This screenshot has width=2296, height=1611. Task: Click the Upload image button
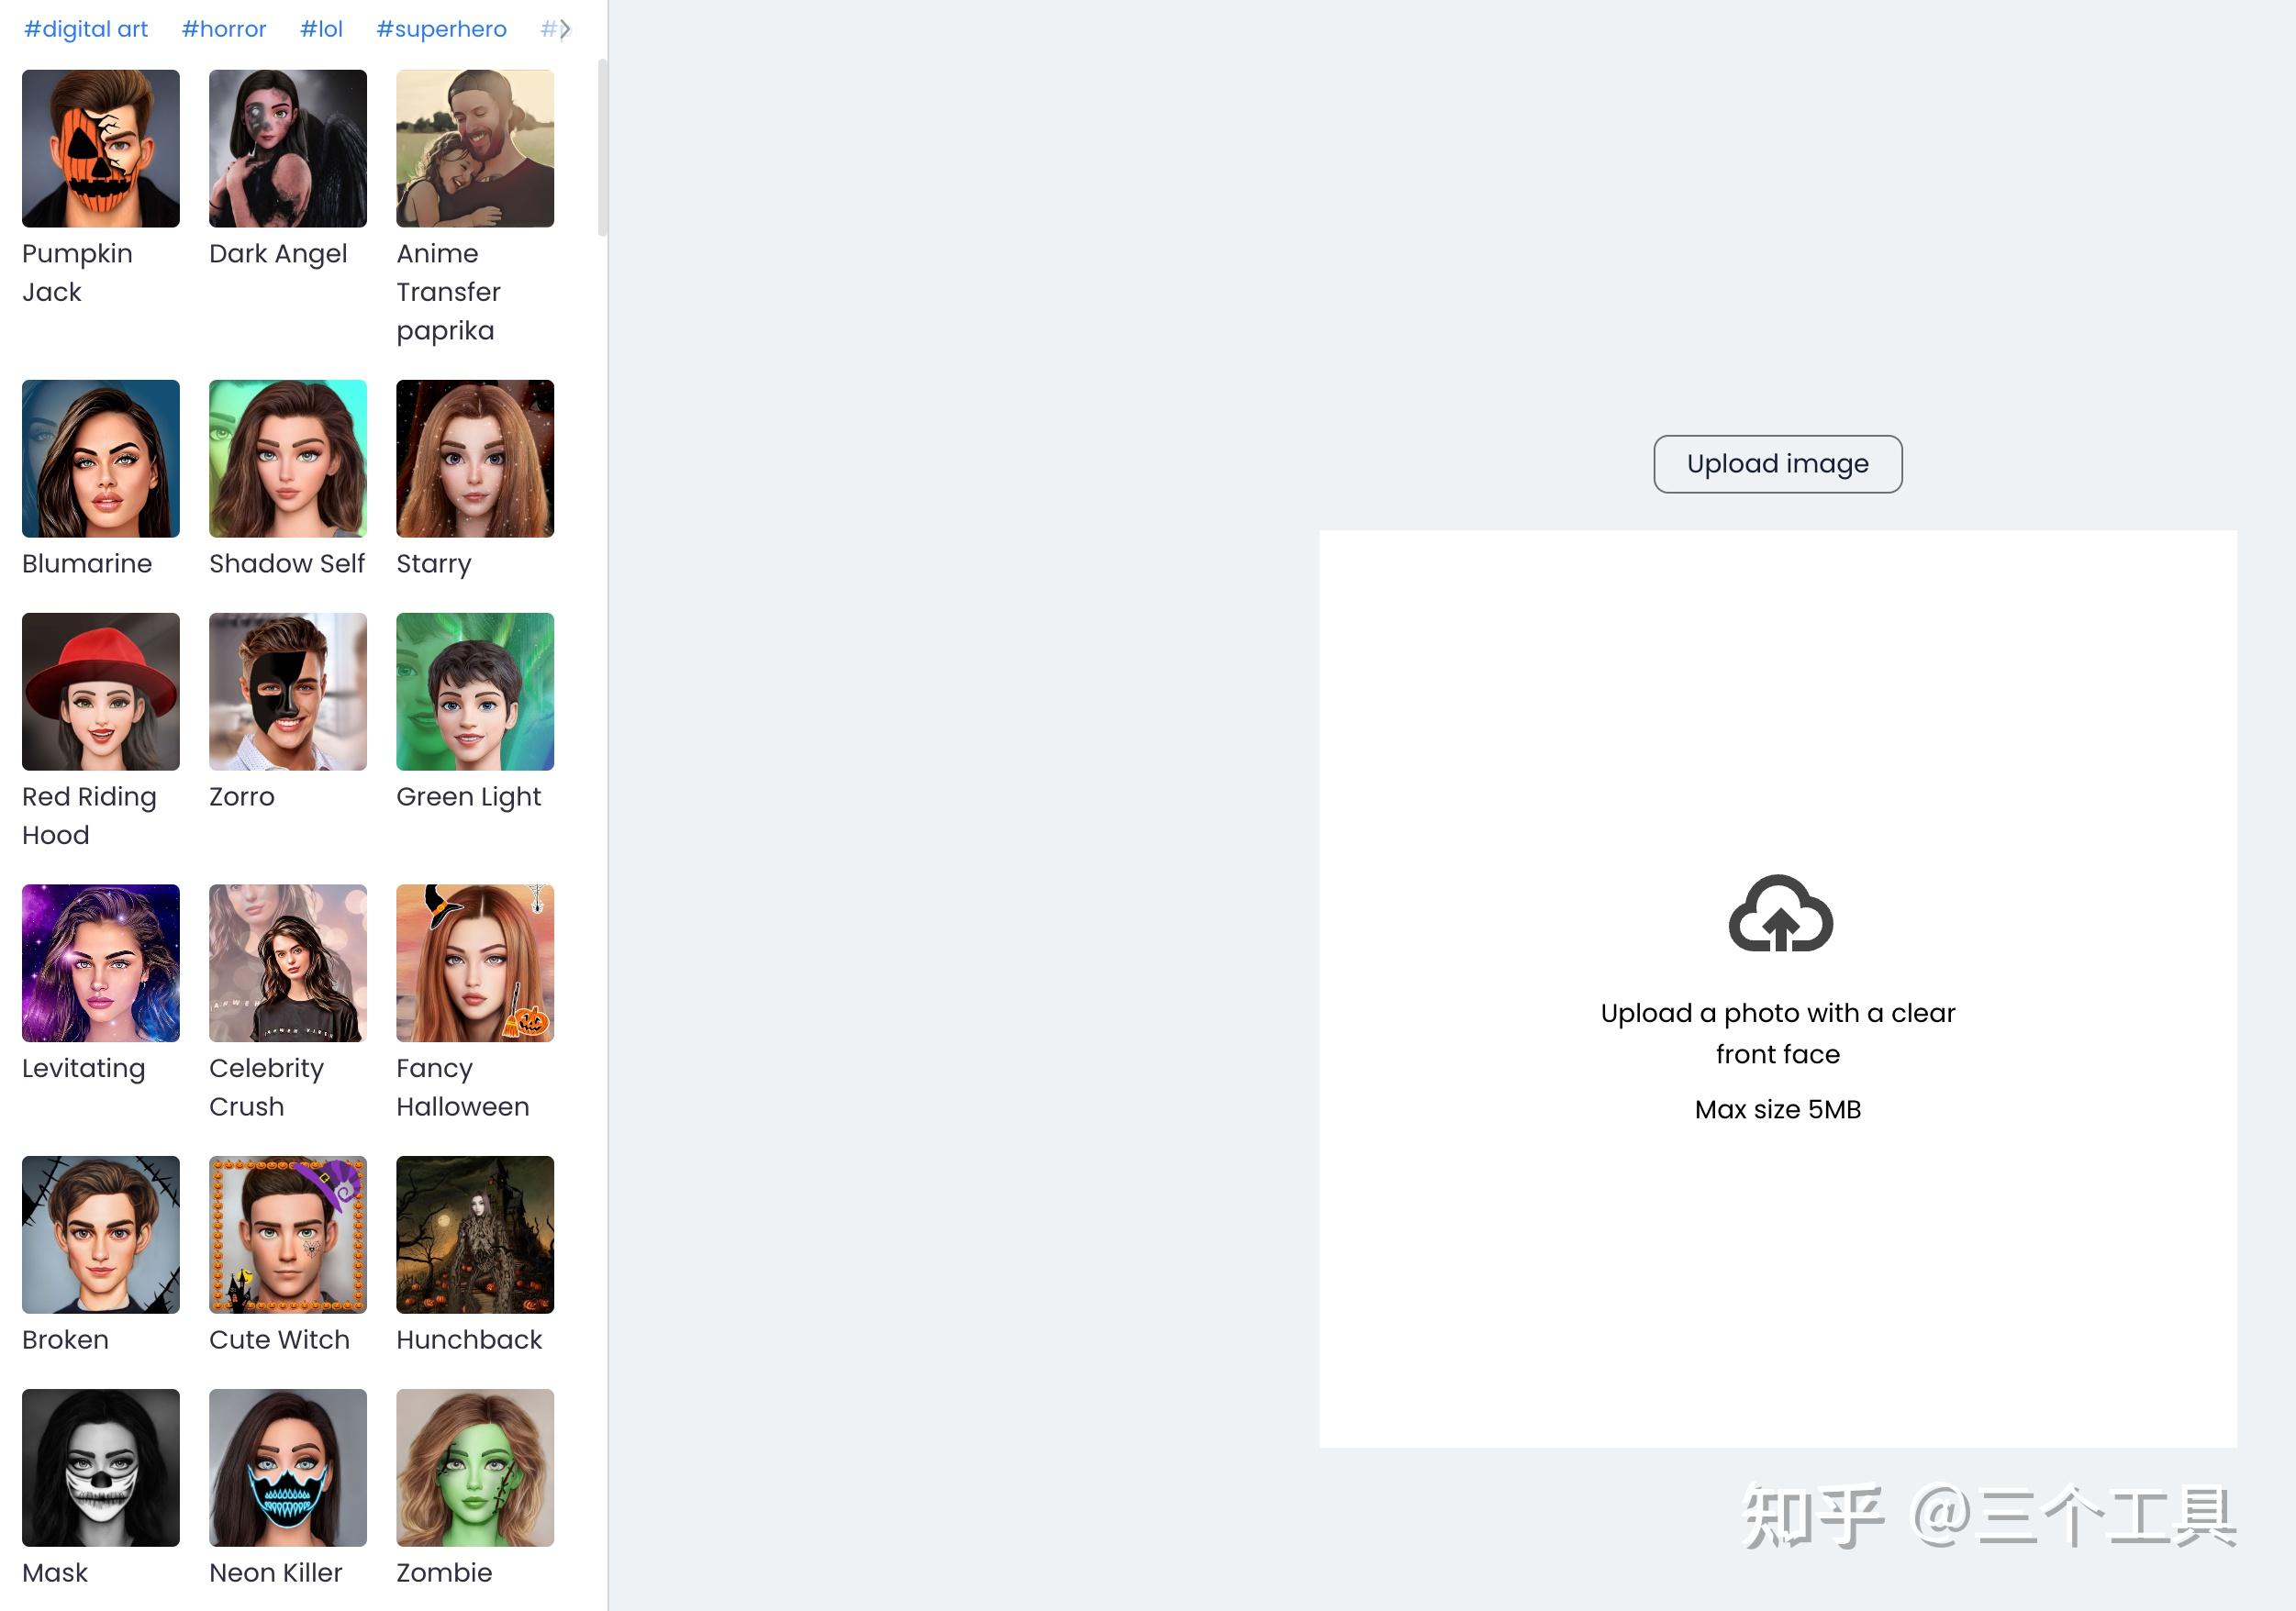point(1777,464)
